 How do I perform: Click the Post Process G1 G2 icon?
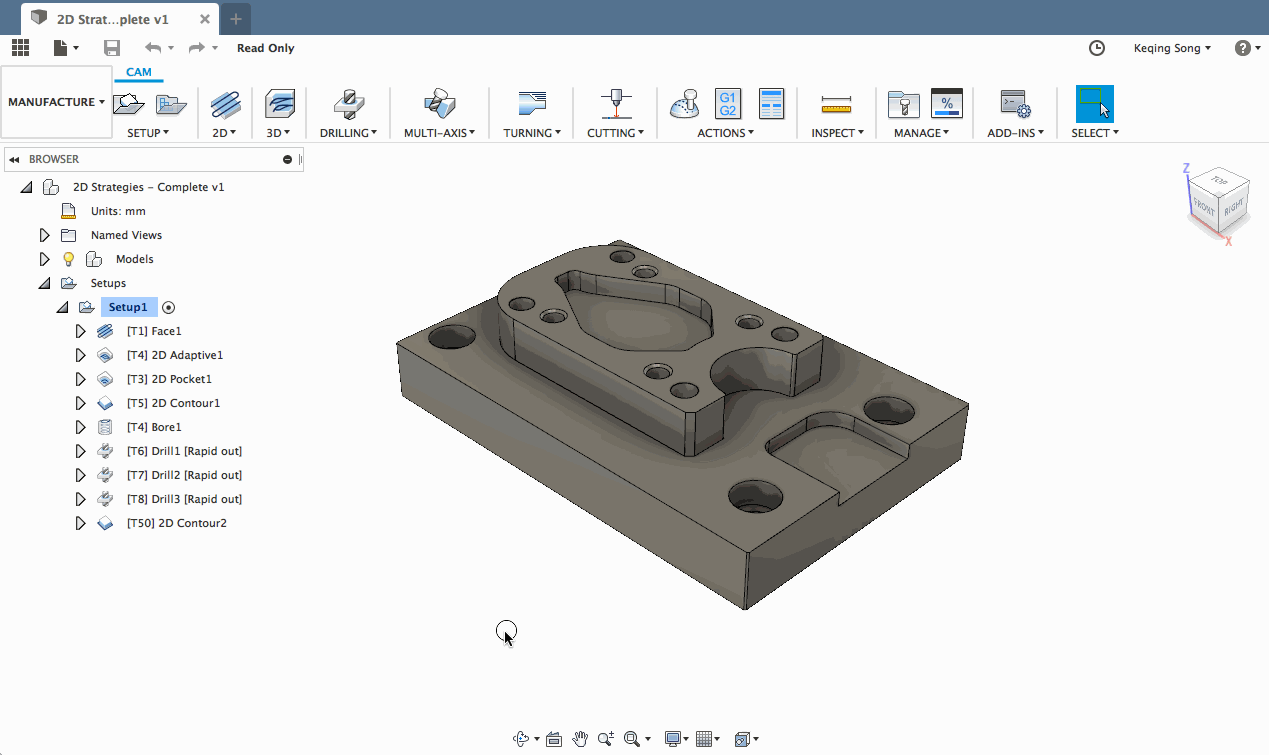click(x=728, y=103)
